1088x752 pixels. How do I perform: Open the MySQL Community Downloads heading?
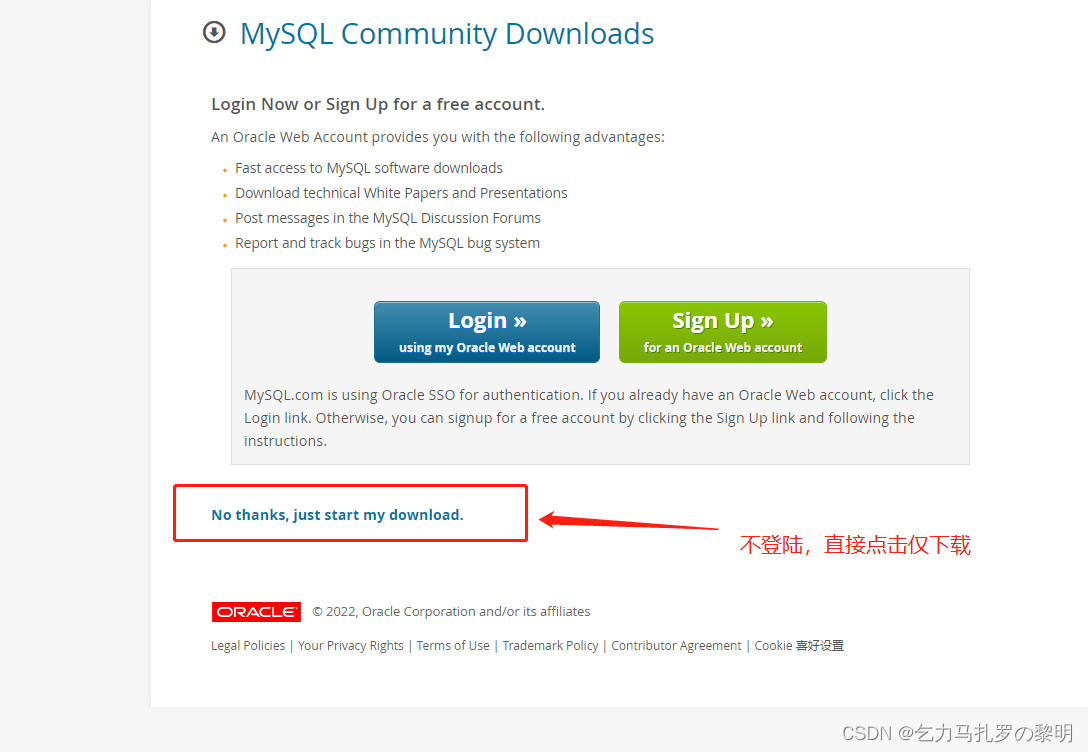click(x=446, y=34)
